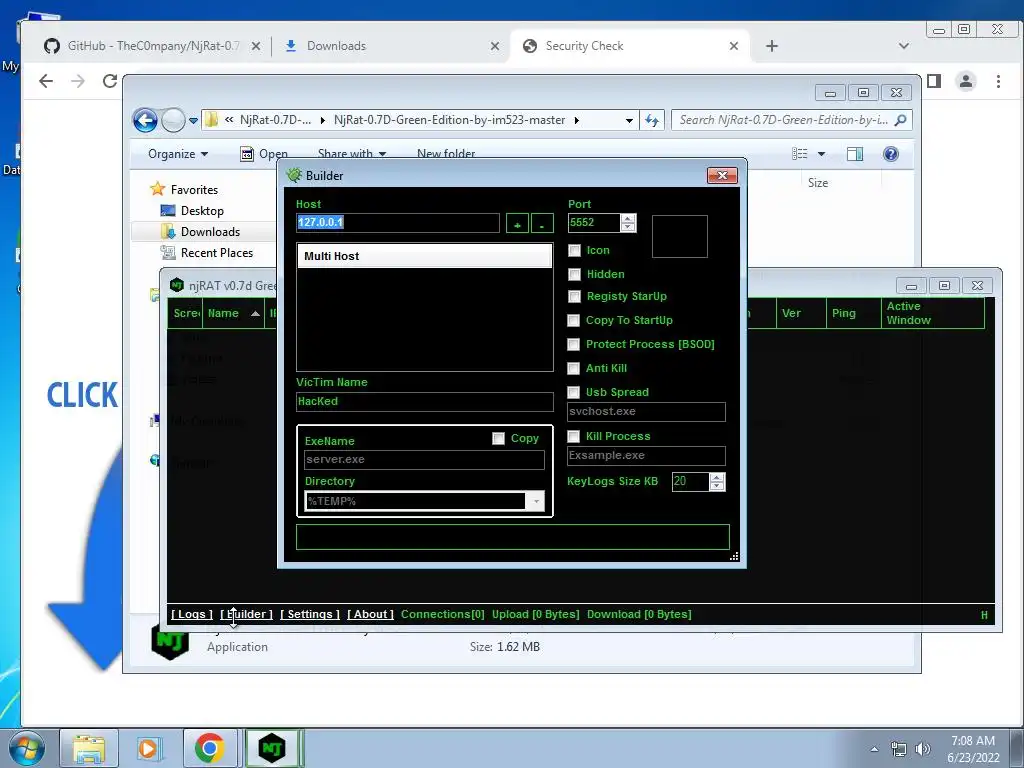Open the Organize dropdown menu
The width and height of the screenshot is (1024, 768).
(x=178, y=154)
